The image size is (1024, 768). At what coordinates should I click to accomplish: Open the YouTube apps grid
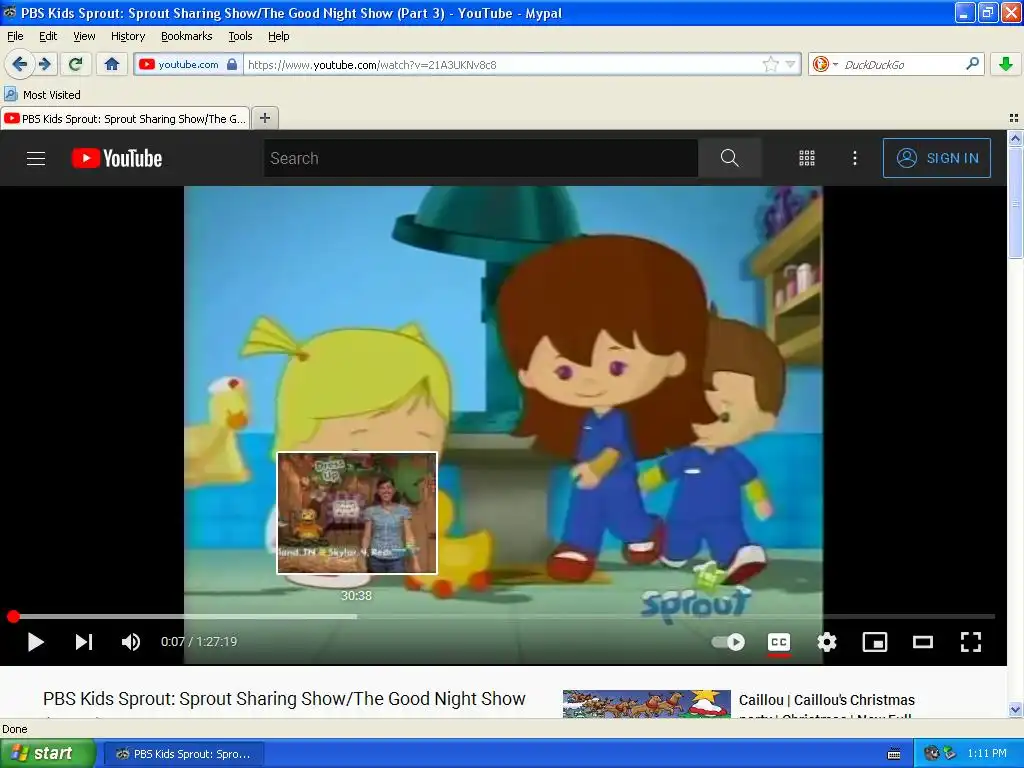[x=807, y=158]
